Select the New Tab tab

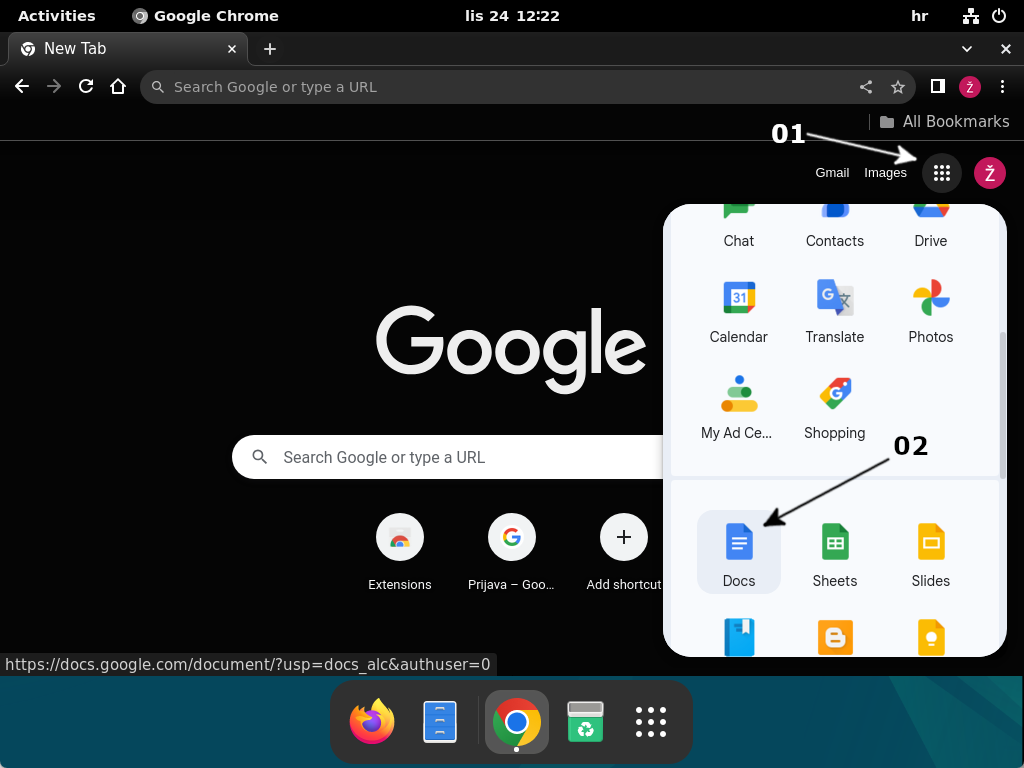pos(128,49)
